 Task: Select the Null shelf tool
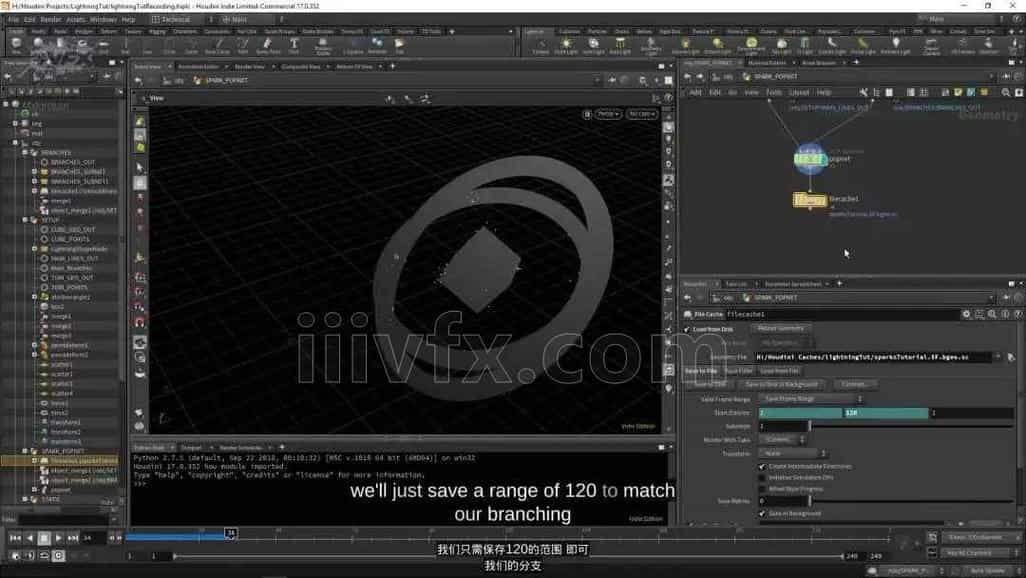pyautogui.click(x=125, y=45)
